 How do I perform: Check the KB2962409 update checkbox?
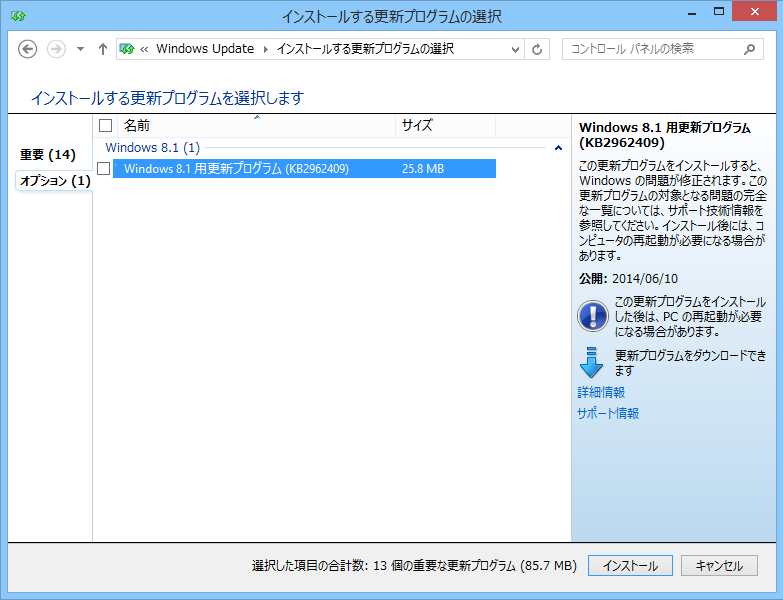point(103,169)
